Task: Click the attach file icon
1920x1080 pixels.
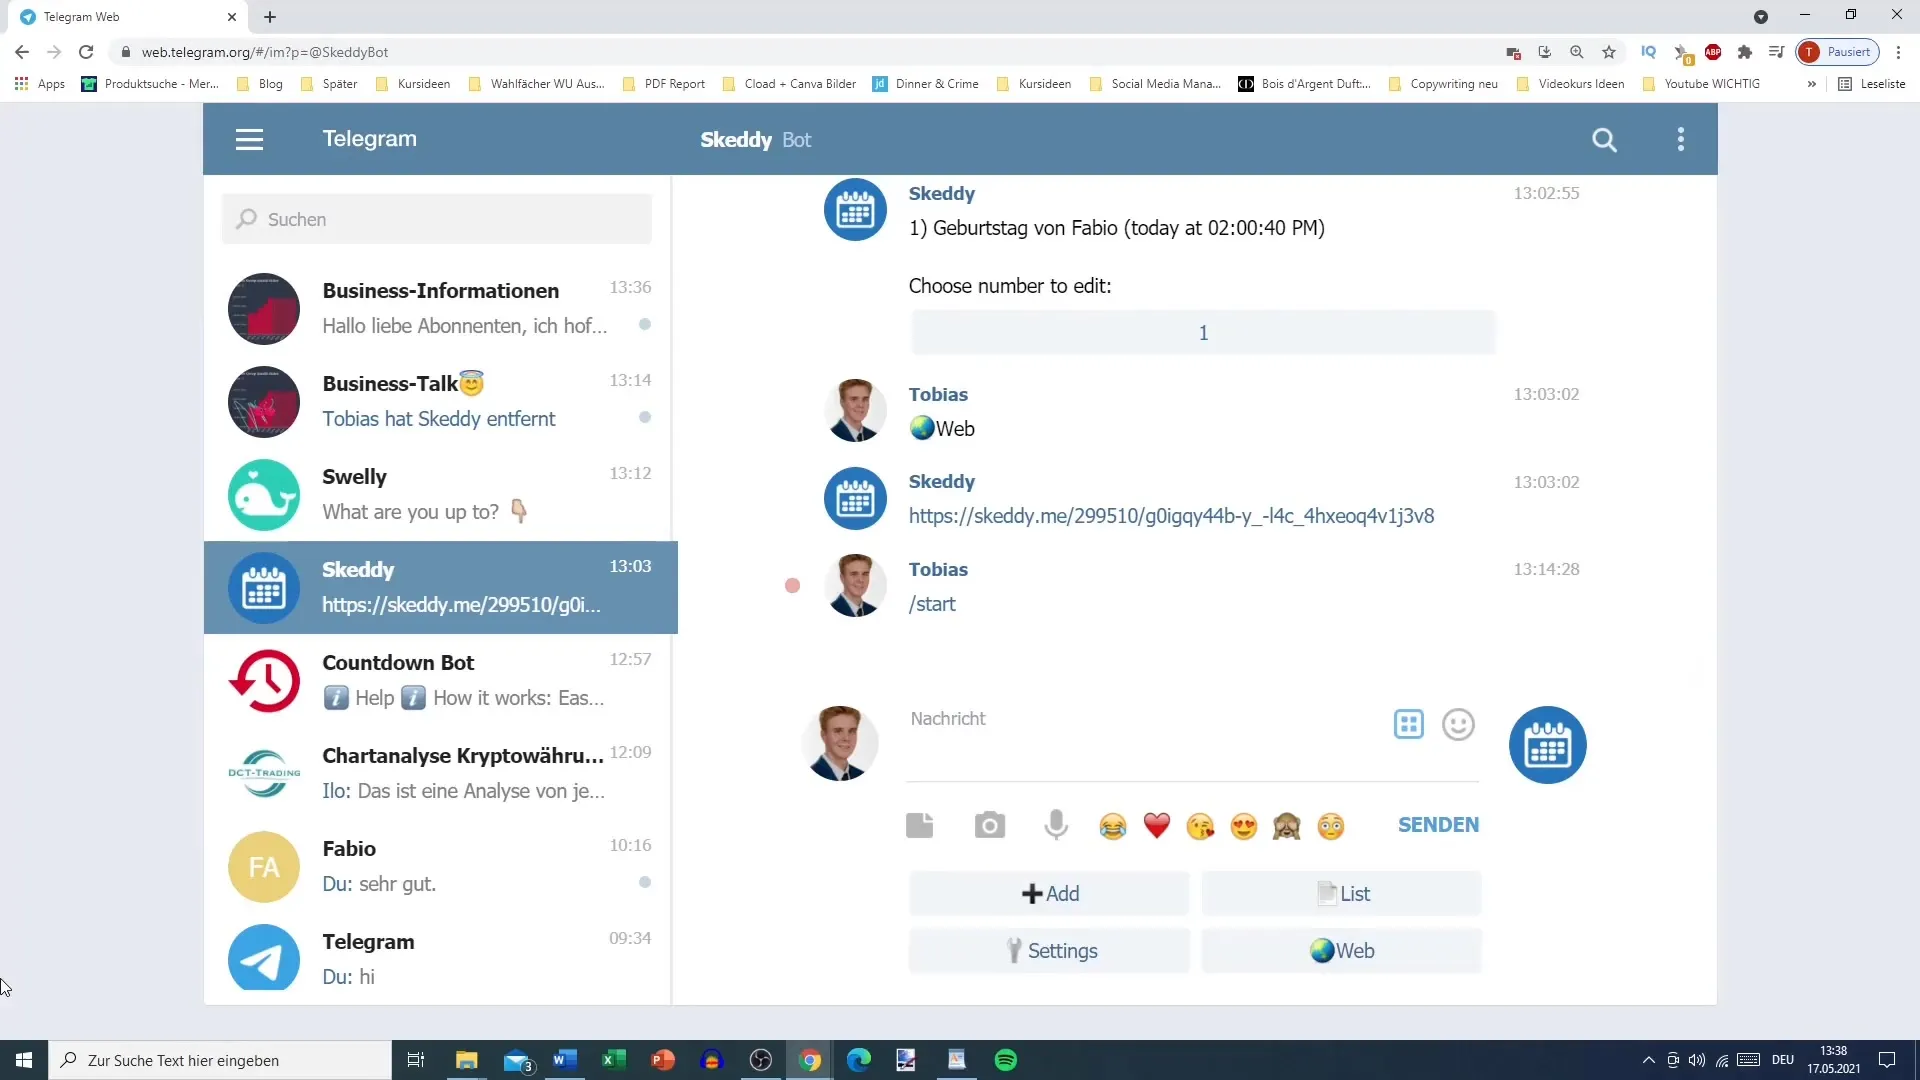Action: pyautogui.click(x=919, y=826)
